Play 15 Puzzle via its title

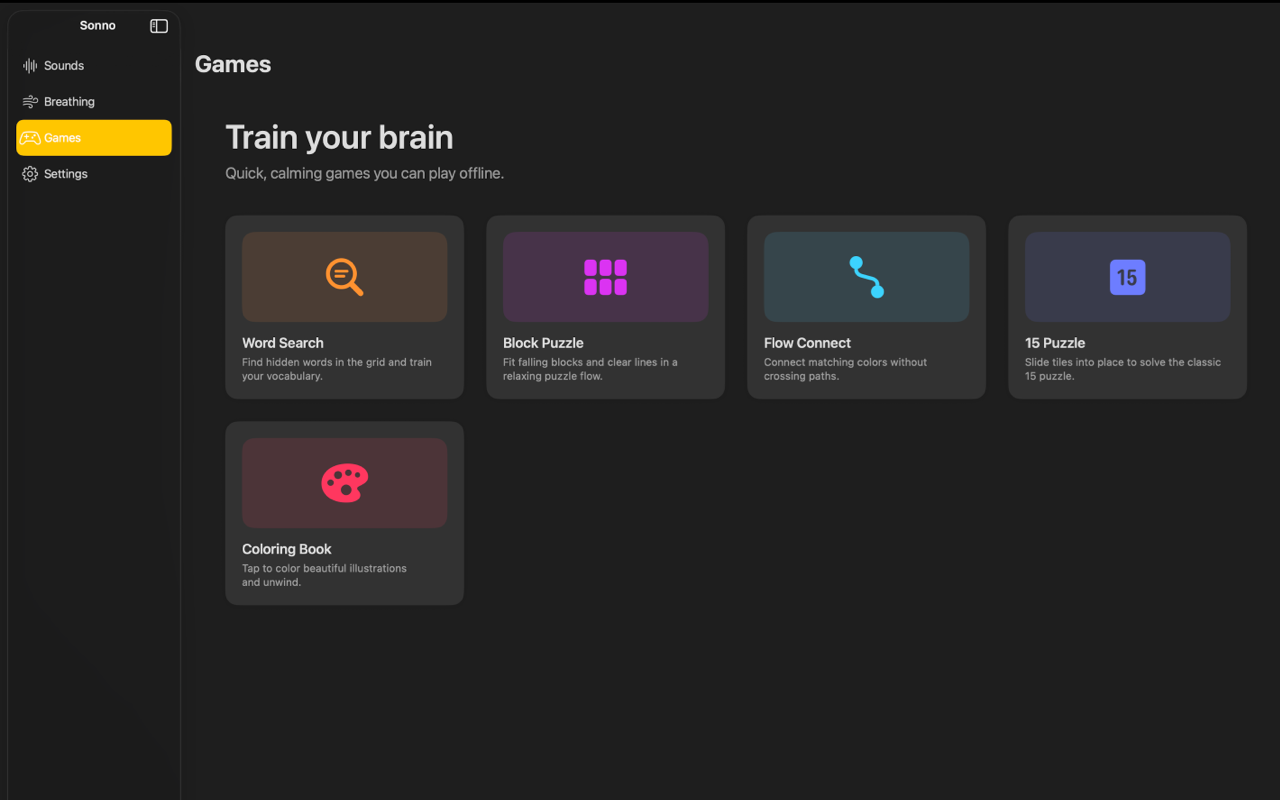(x=1055, y=343)
